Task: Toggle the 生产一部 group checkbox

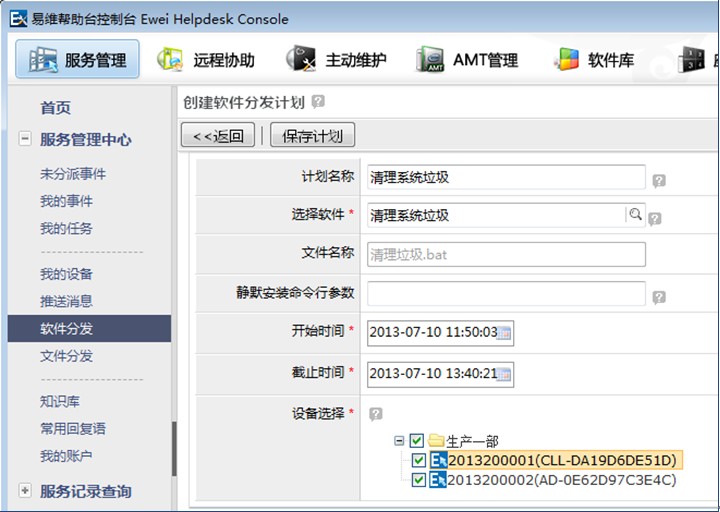Action: 417,440
